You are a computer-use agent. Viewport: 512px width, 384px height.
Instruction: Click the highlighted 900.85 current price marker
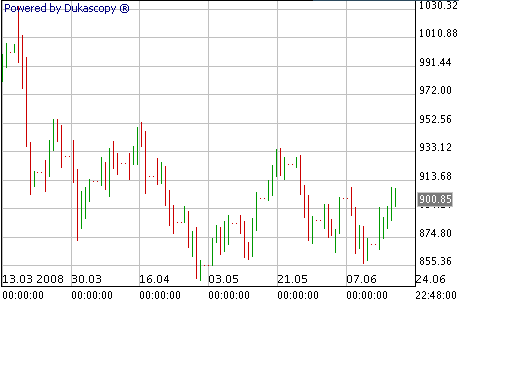[x=435, y=199]
